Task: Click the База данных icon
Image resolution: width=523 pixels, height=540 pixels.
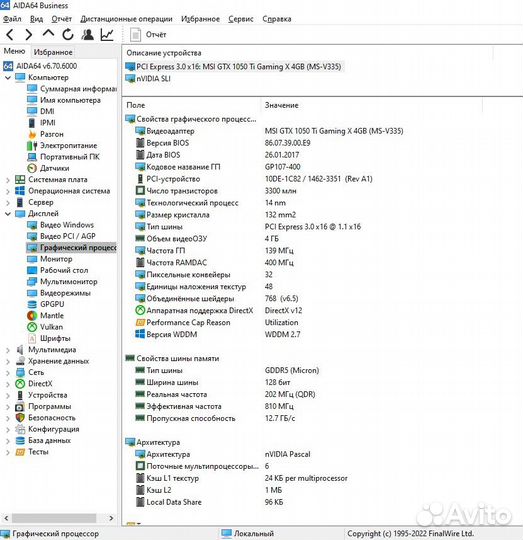Action: [20, 441]
